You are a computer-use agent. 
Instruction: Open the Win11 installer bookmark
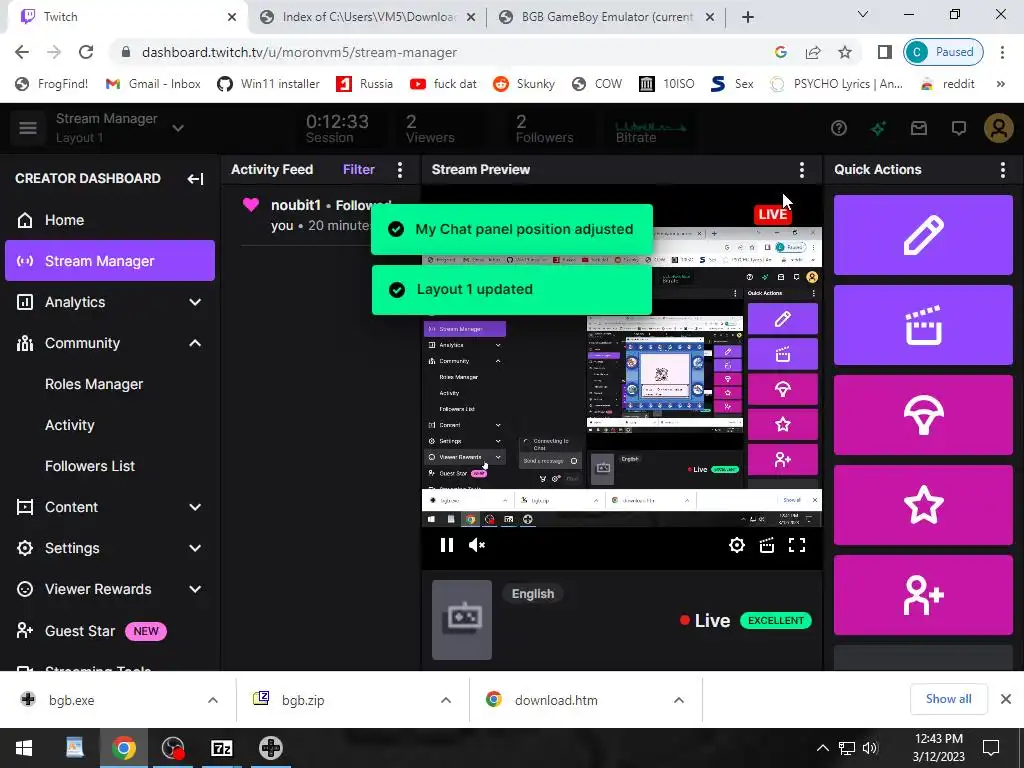(x=268, y=84)
